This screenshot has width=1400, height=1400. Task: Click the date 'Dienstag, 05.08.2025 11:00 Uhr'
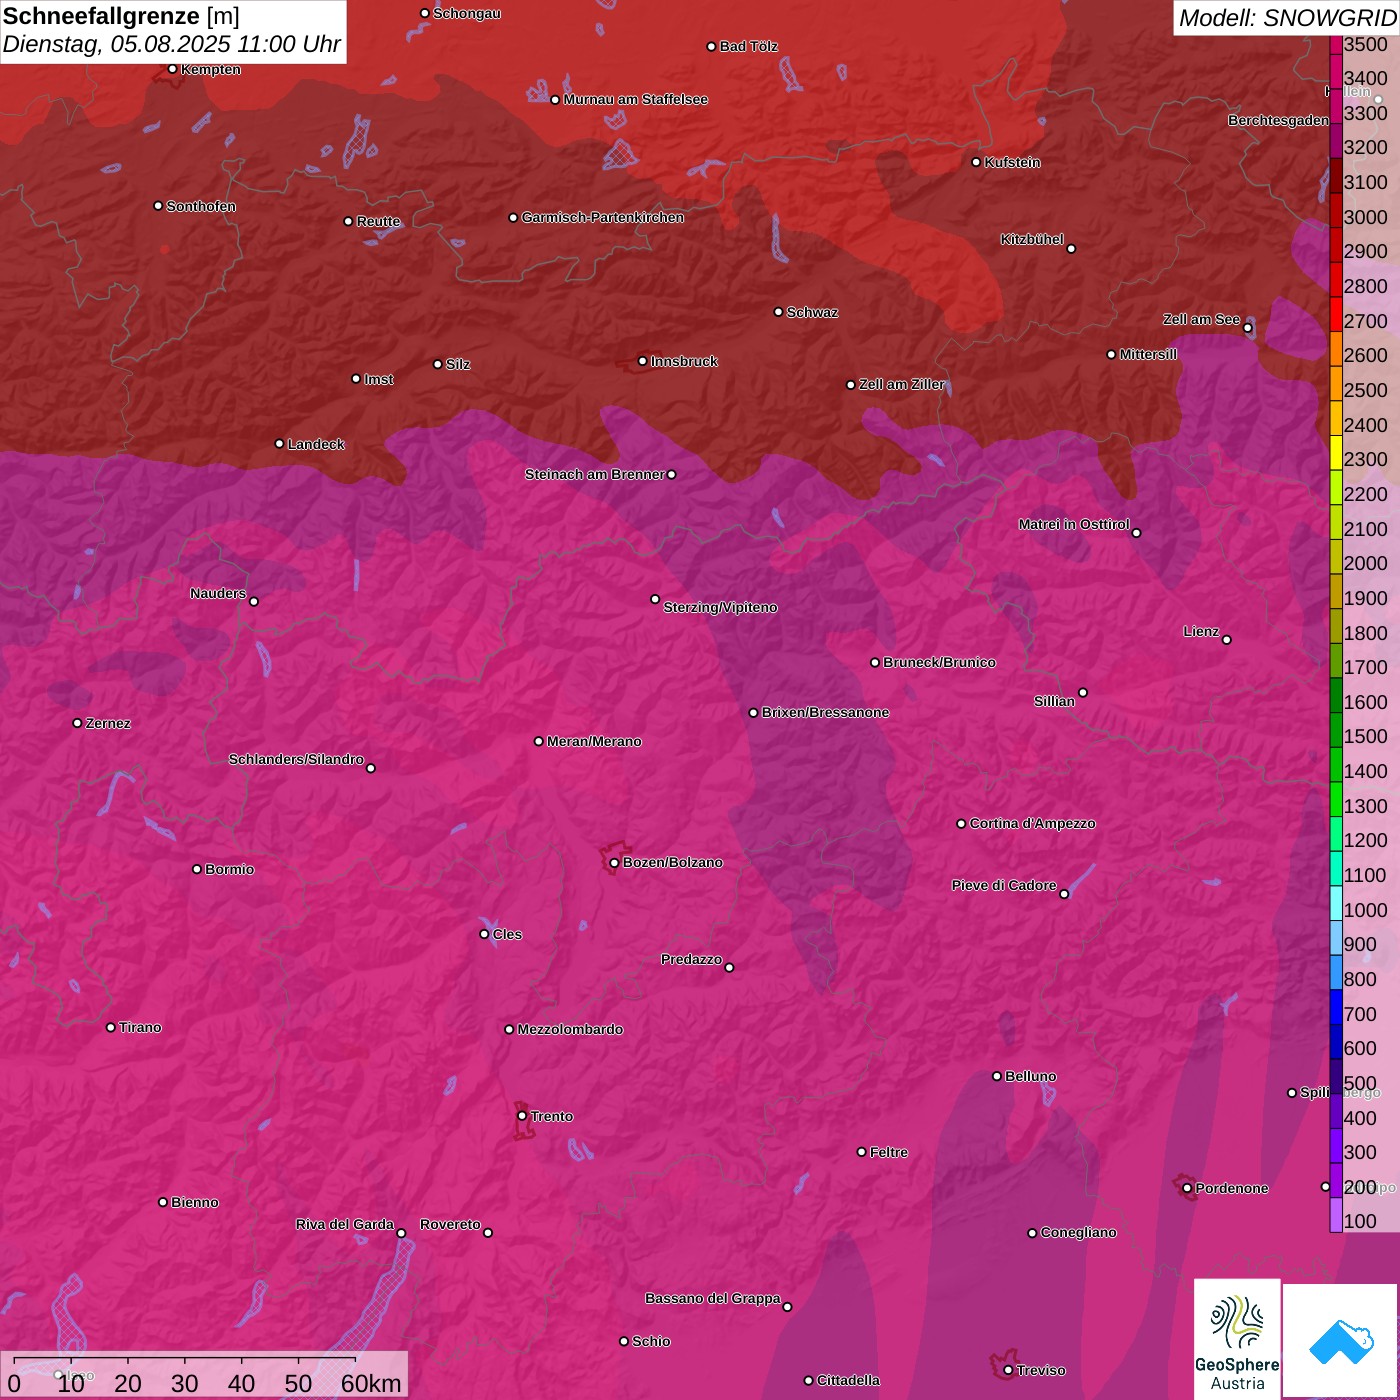tap(172, 44)
